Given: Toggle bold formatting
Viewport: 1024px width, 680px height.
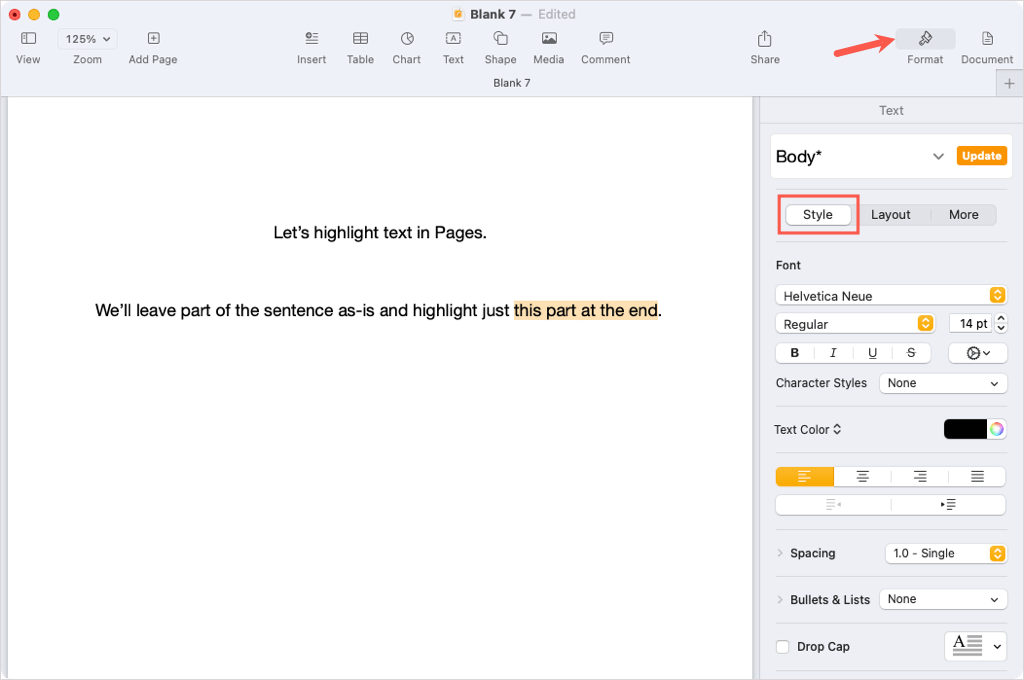Looking at the screenshot, I should (x=794, y=352).
